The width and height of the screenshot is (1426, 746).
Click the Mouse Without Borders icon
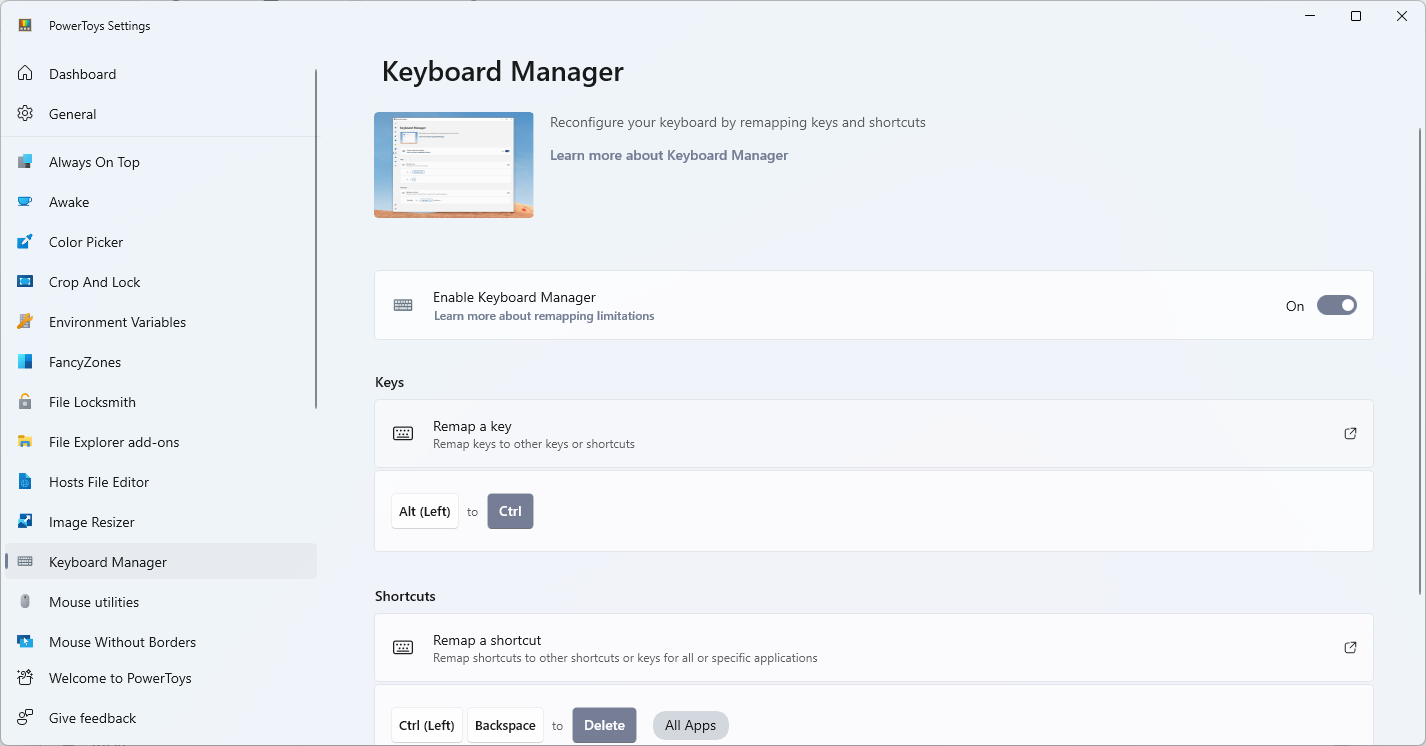pos(25,642)
